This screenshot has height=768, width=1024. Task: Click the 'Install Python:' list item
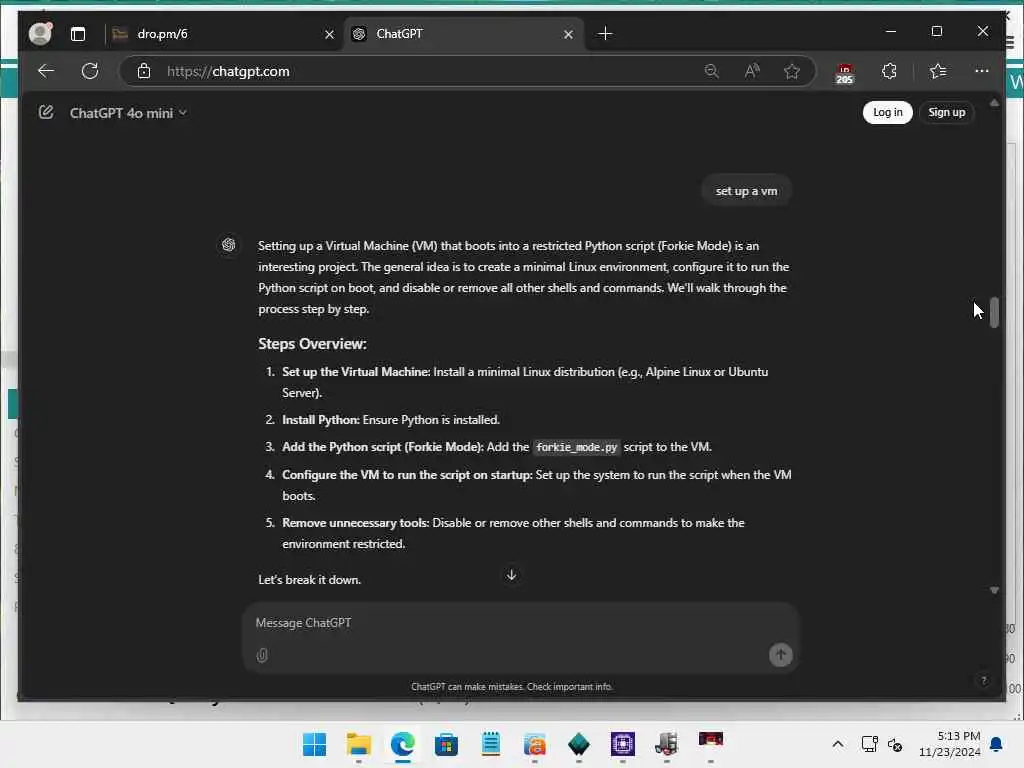tap(391, 420)
